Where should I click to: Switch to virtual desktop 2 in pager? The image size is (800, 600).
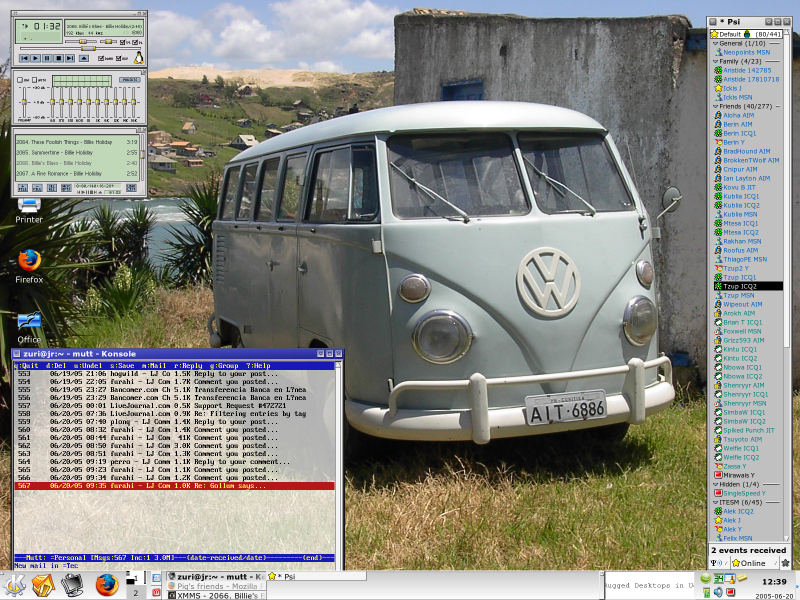click(135, 593)
